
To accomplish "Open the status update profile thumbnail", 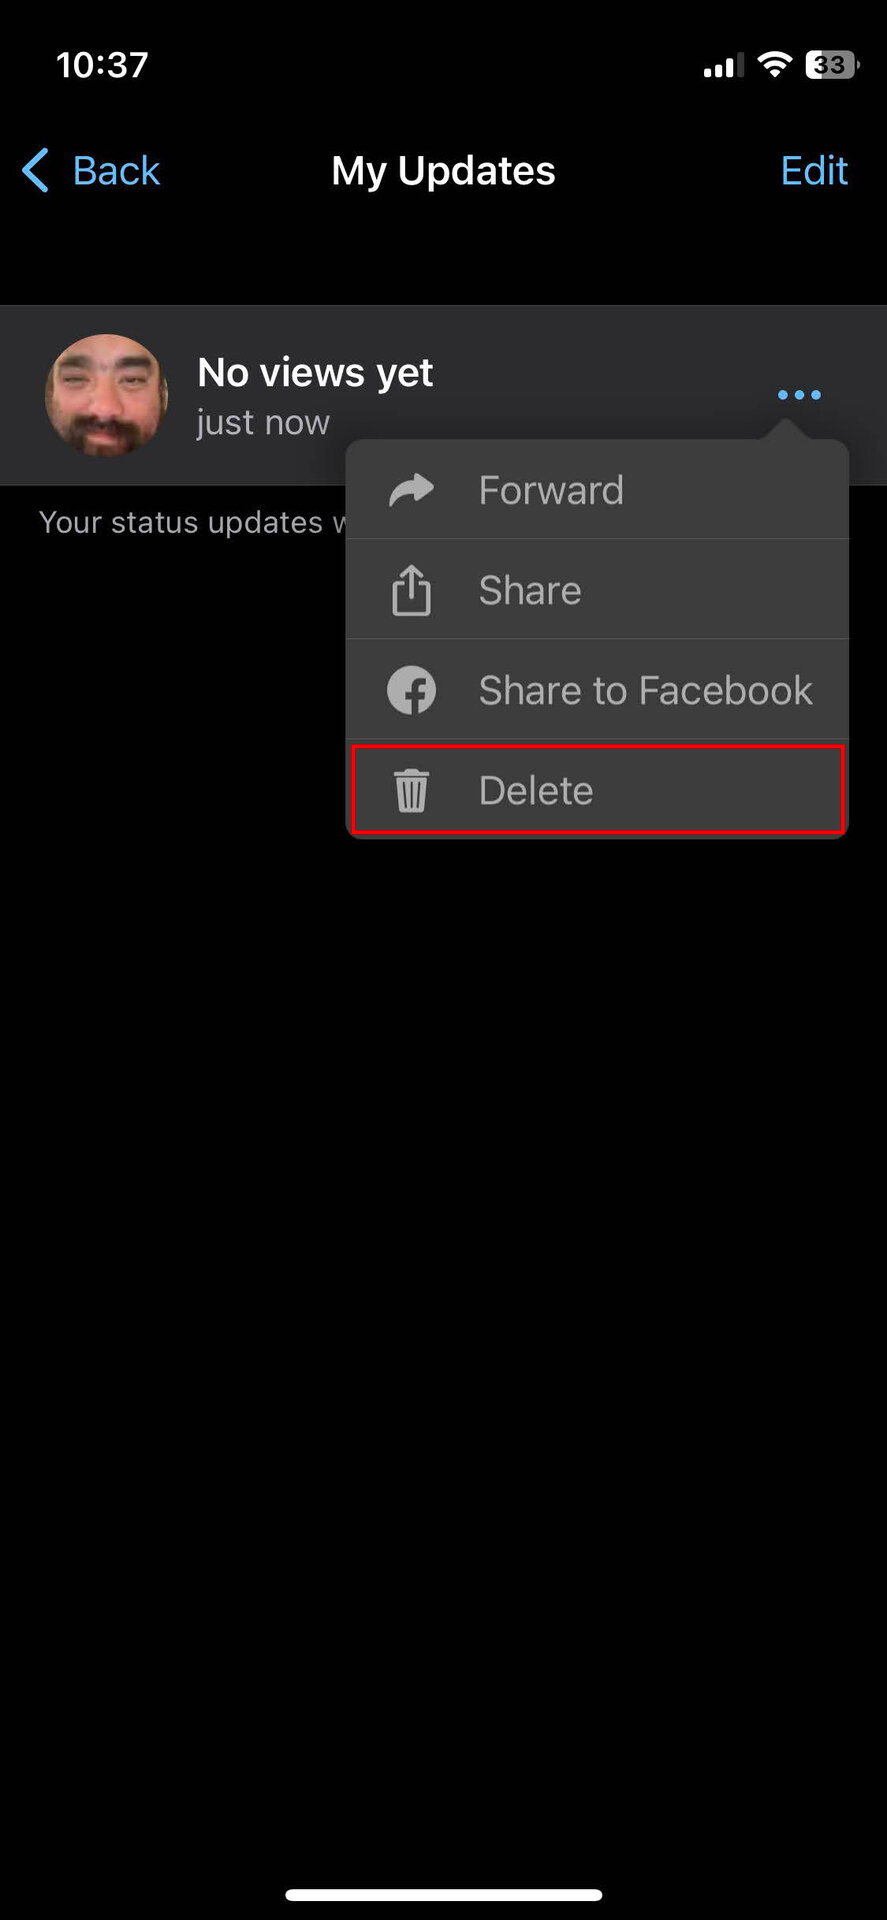I will tap(106, 395).
